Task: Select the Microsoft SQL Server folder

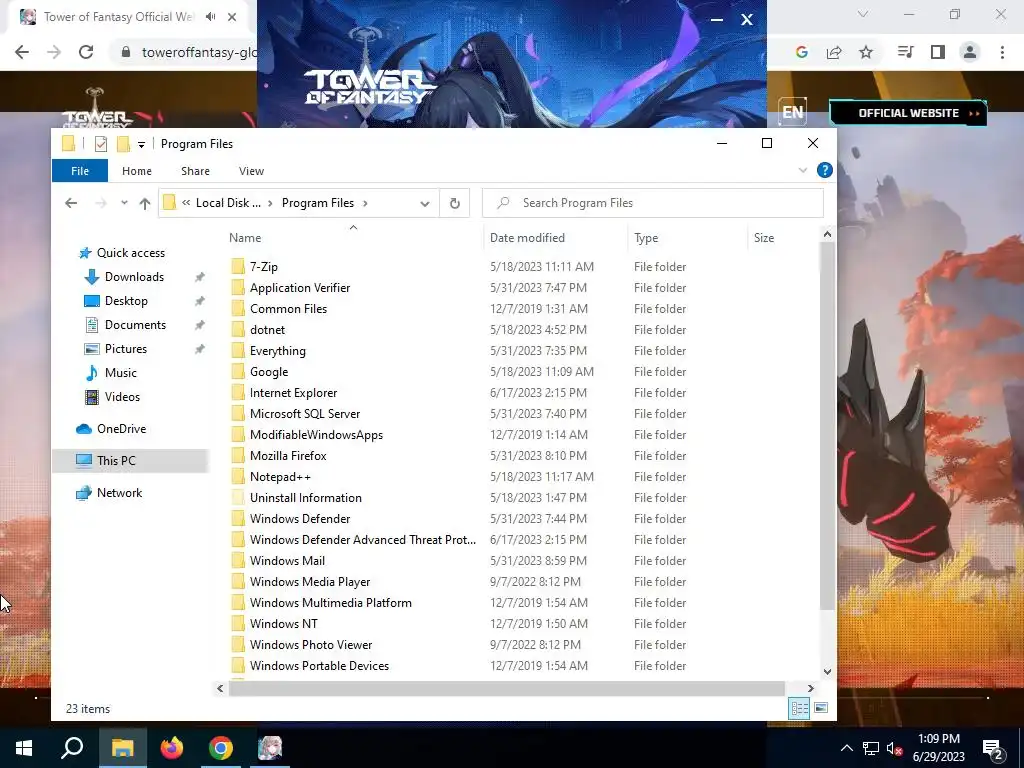Action: coord(305,414)
